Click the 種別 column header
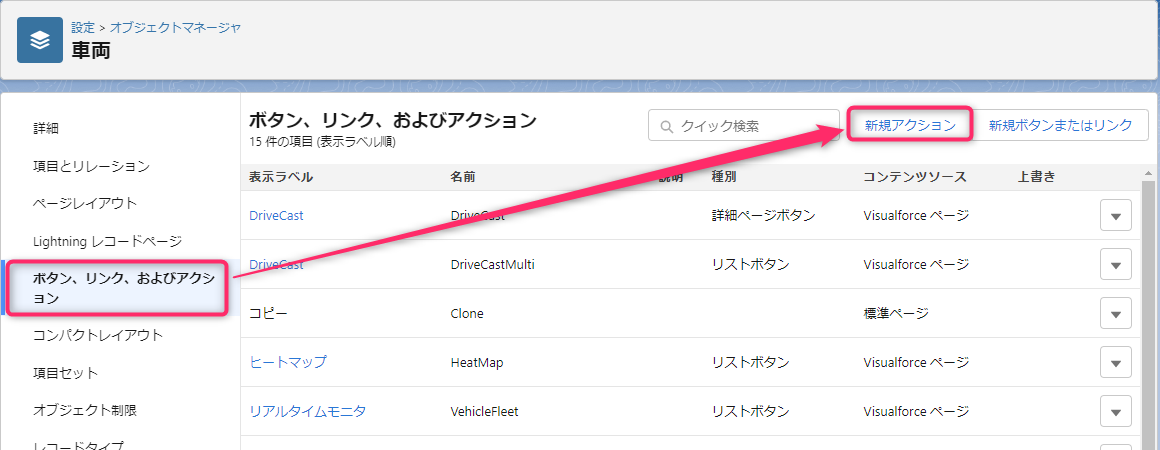Screen dimensions: 1160x450 724,177
